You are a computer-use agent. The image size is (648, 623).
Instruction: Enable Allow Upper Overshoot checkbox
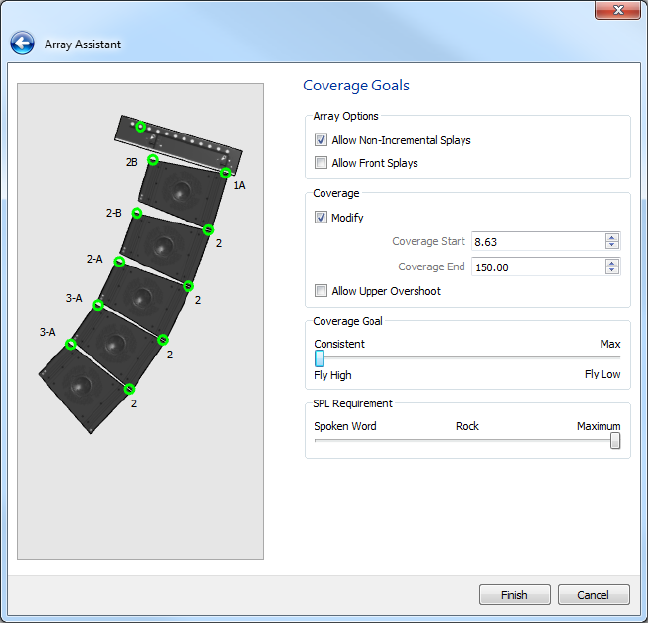[x=321, y=291]
